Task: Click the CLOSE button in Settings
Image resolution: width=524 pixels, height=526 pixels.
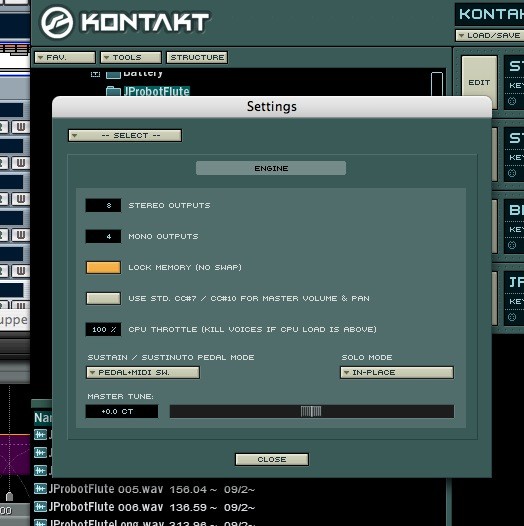Action: pos(272,459)
